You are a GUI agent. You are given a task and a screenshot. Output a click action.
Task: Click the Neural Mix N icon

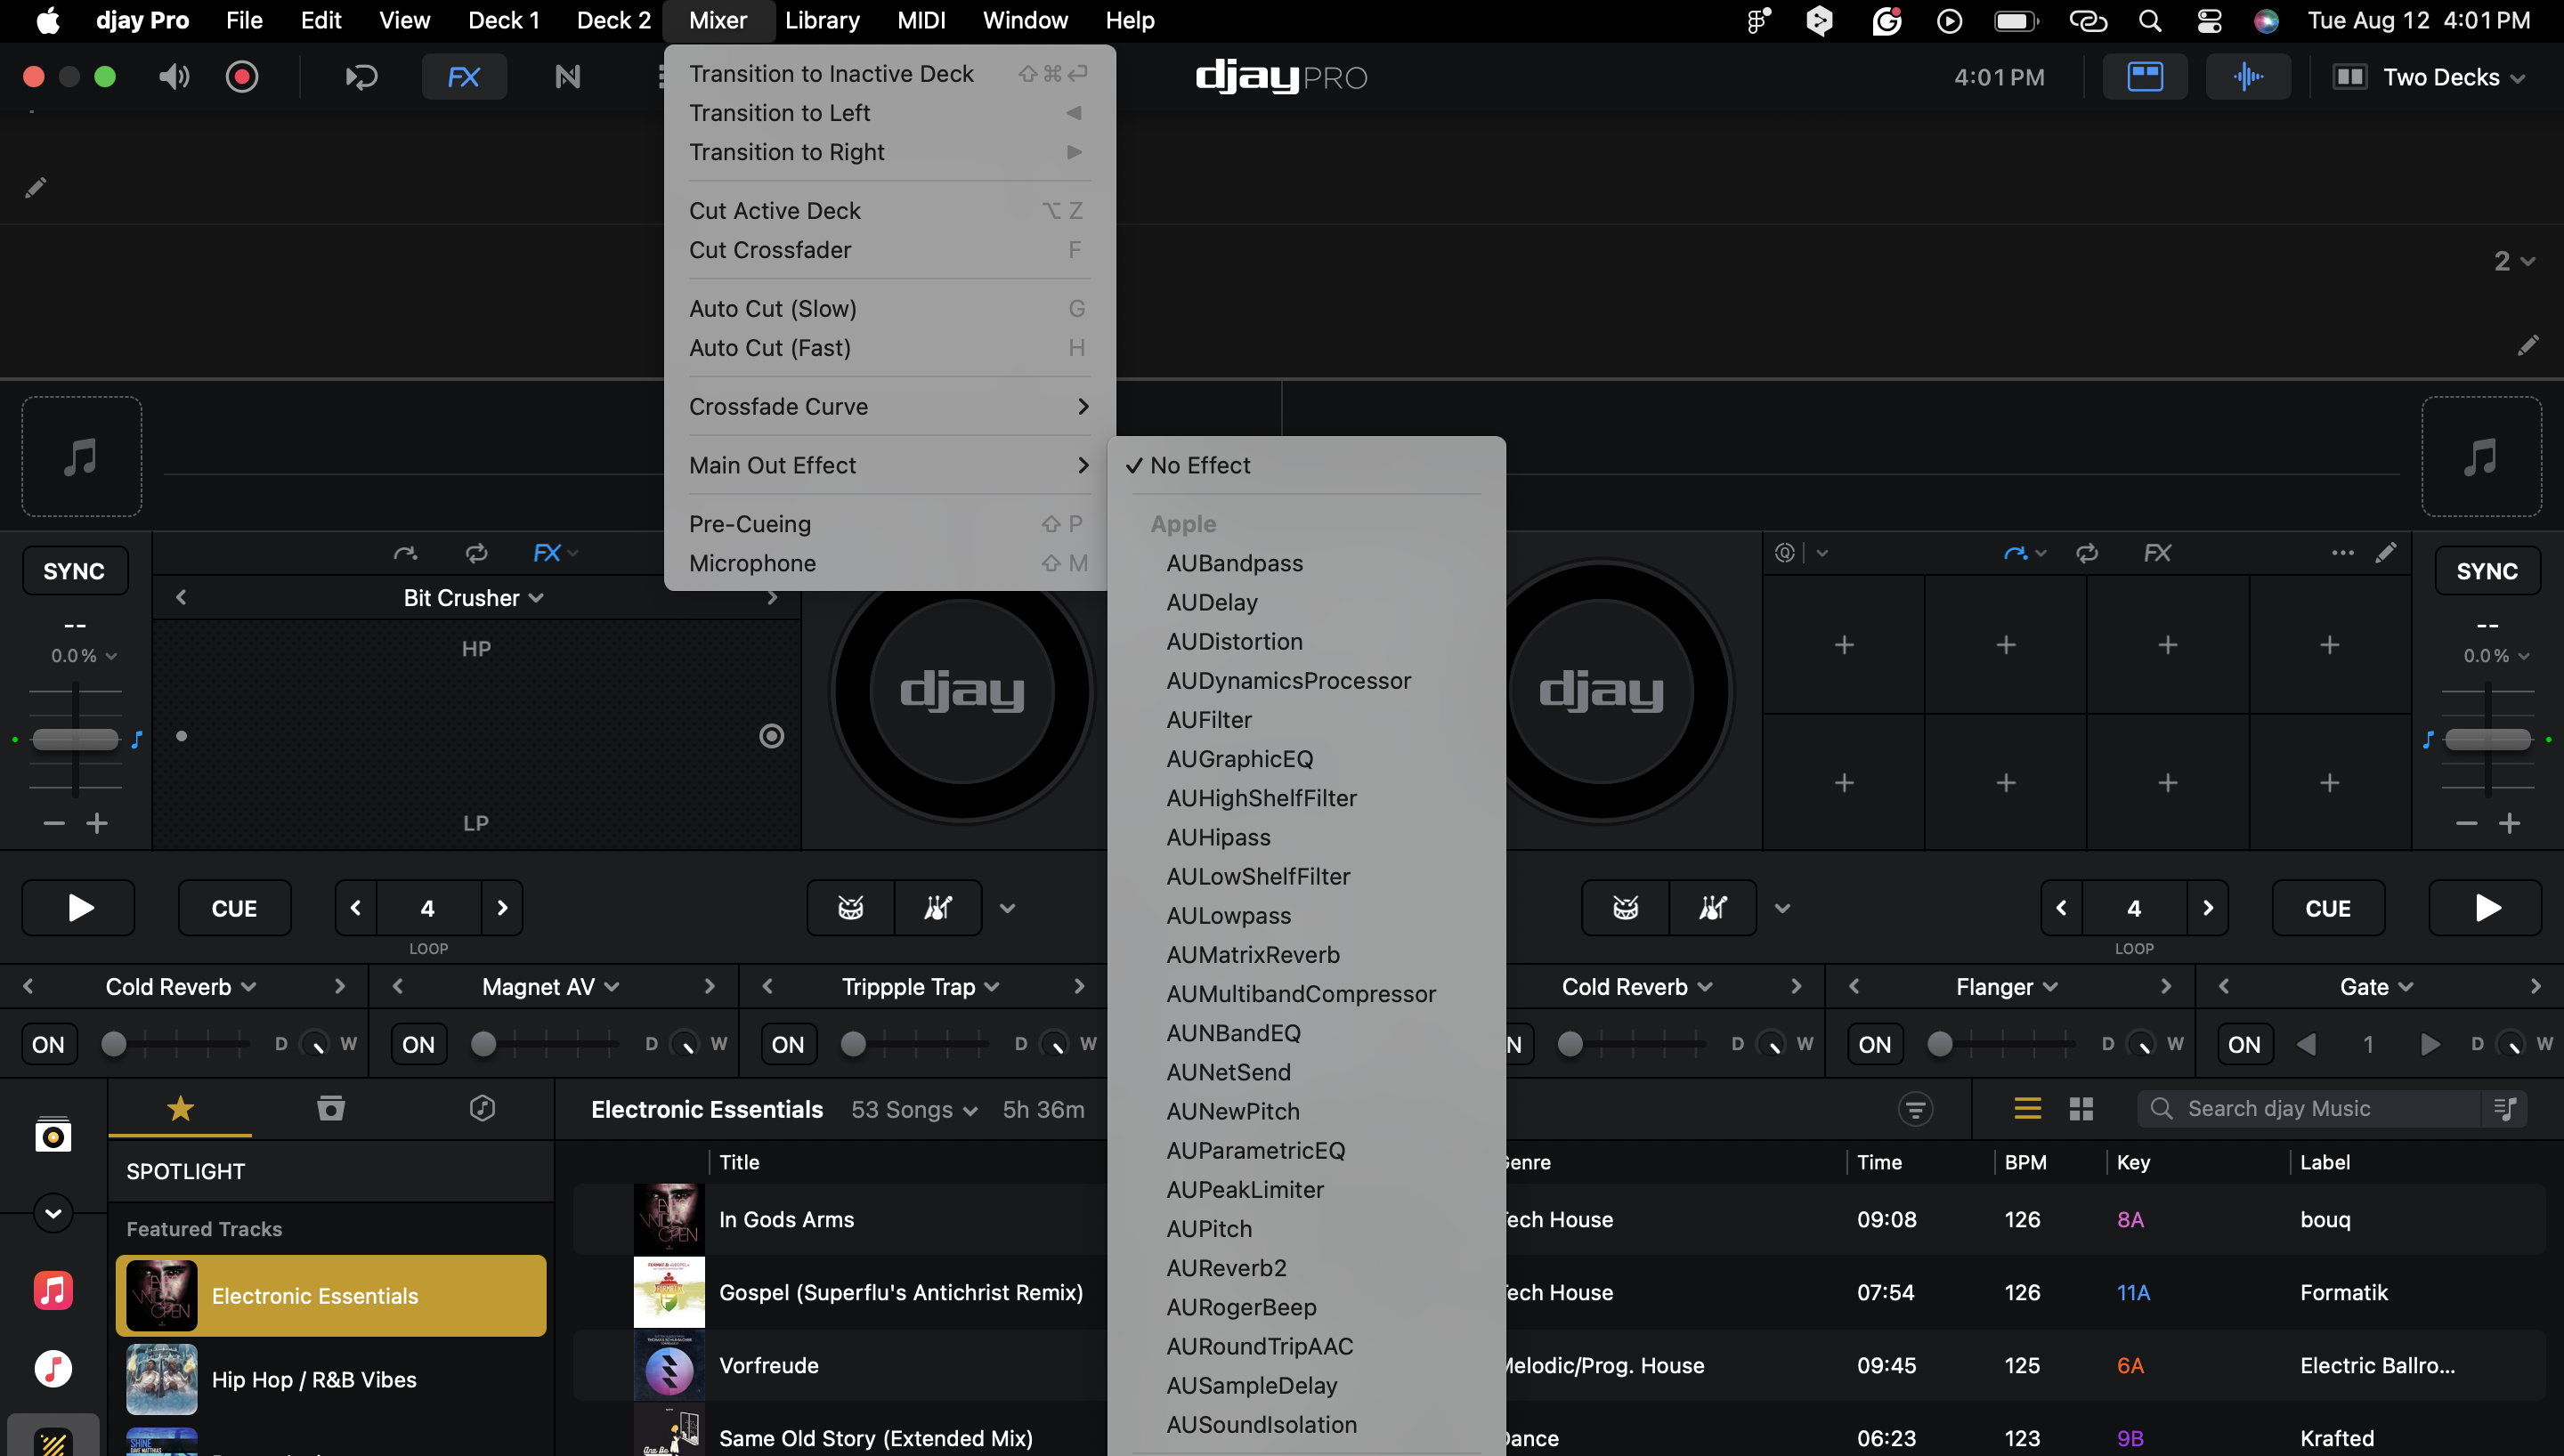point(567,77)
